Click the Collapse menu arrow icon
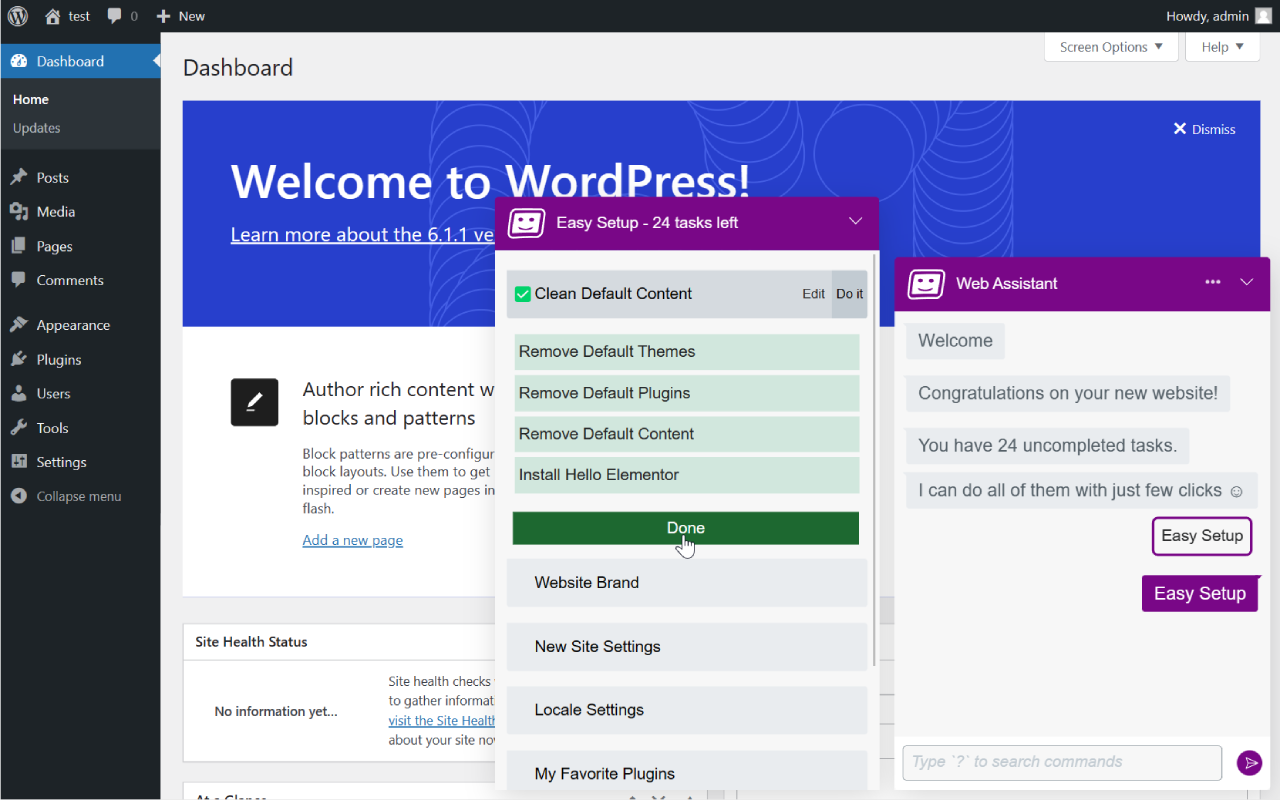1280x800 pixels. 19,496
